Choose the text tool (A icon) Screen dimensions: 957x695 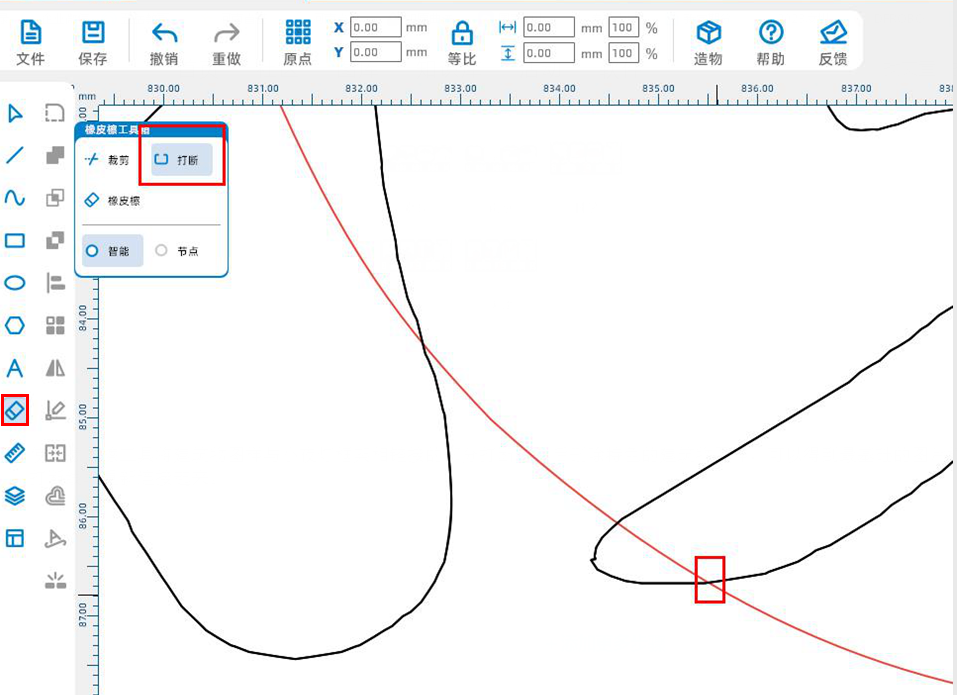(x=15, y=368)
